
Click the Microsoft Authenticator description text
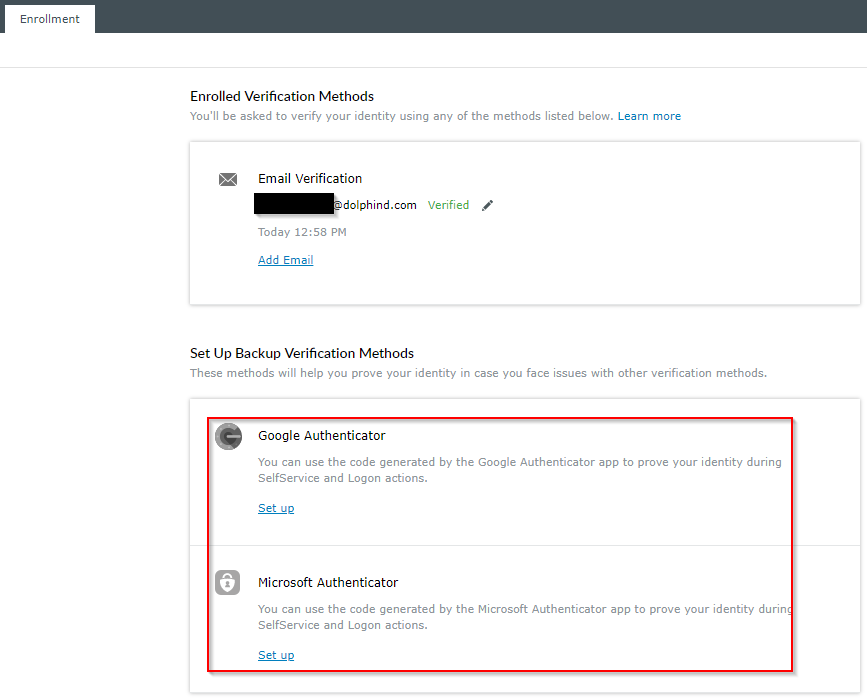tap(525, 617)
